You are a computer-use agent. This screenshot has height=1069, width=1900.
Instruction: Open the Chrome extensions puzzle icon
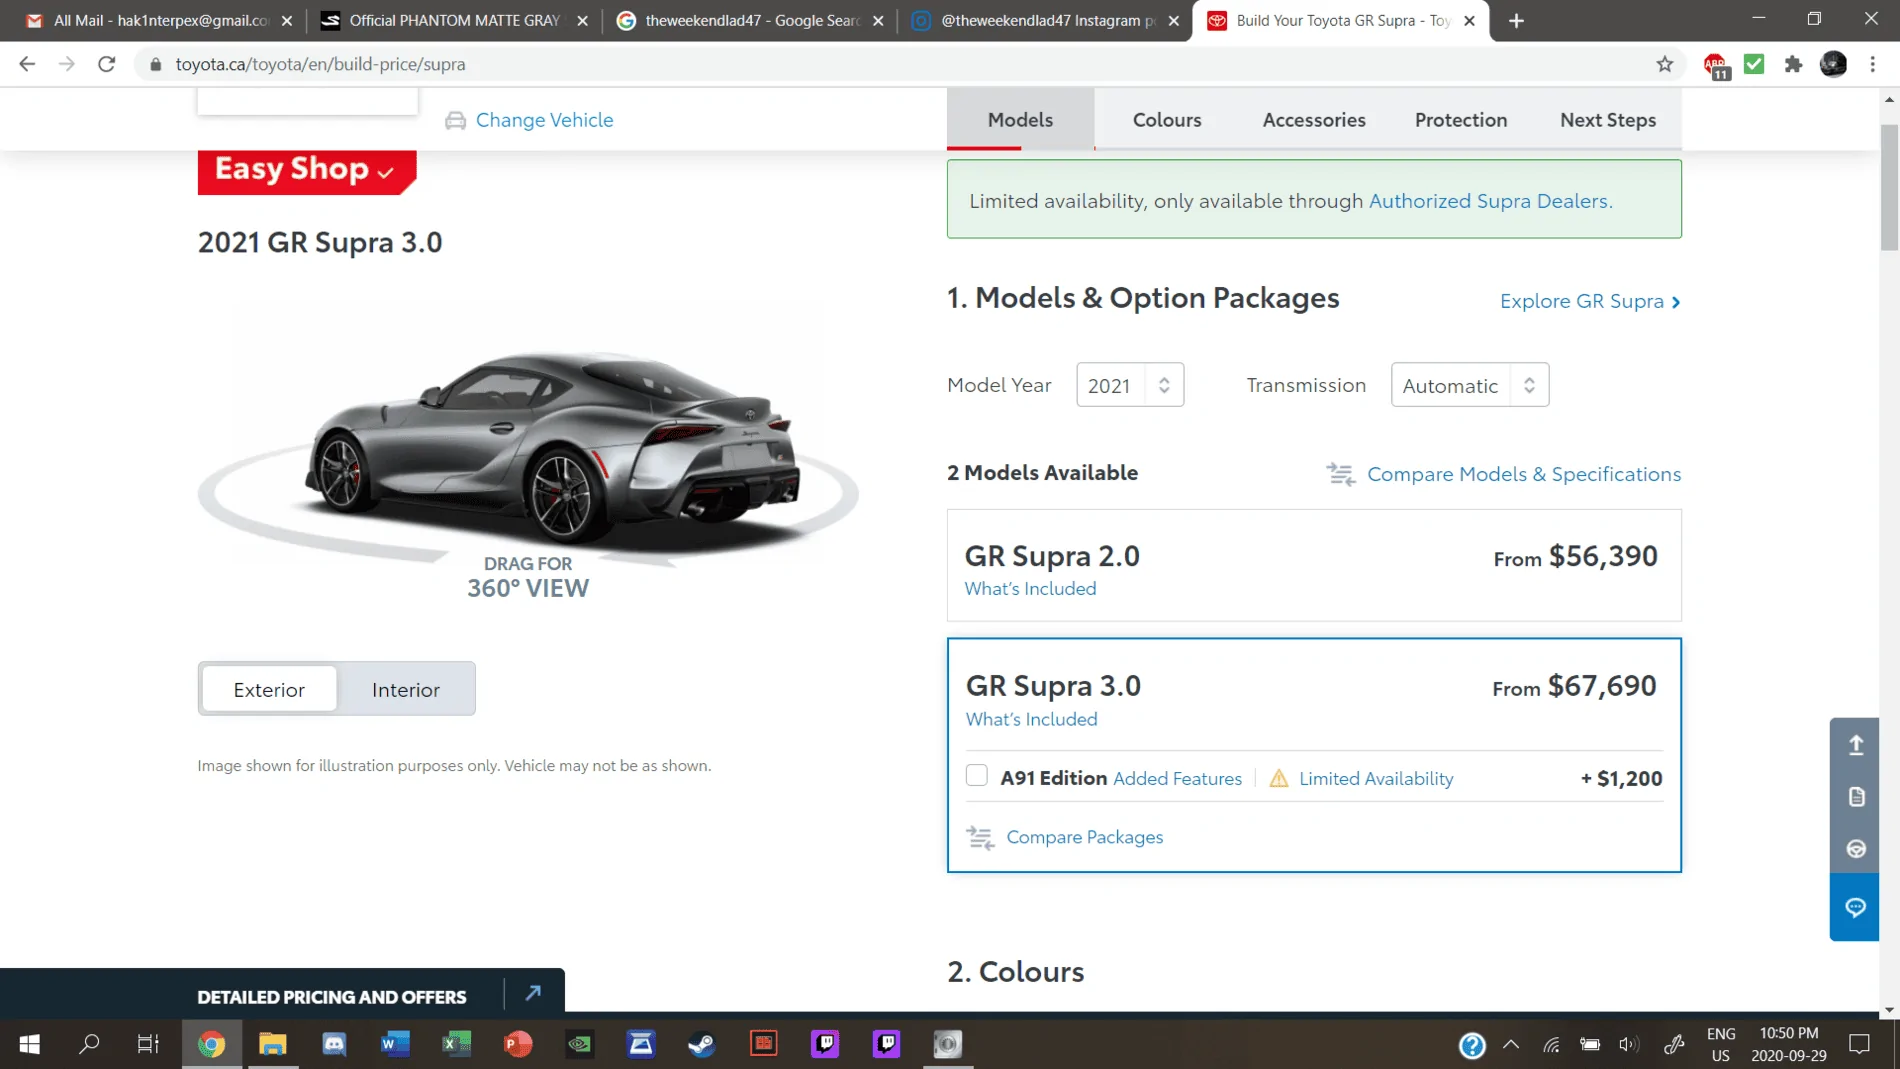[1794, 64]
